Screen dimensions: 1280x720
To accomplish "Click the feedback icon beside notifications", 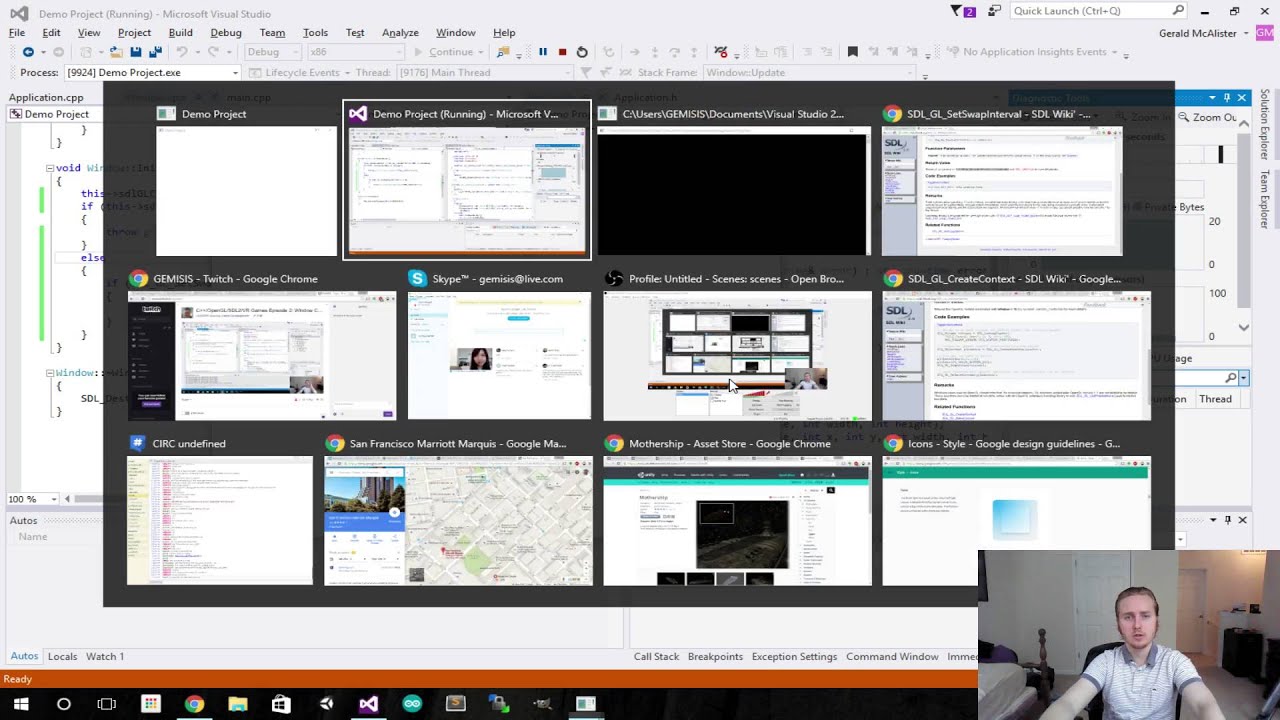I will pyautogui.click(x=994, y=11).
